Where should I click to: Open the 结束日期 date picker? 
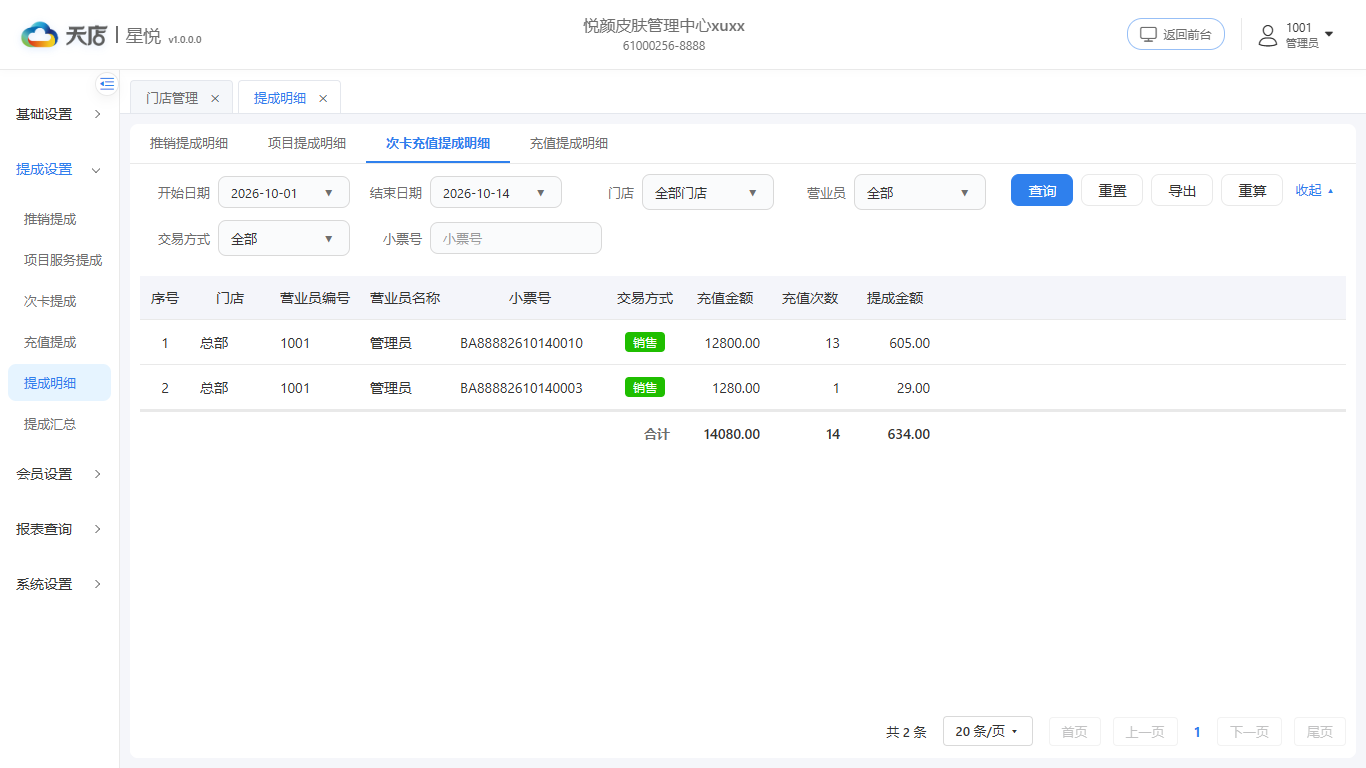tap(496, 193)
